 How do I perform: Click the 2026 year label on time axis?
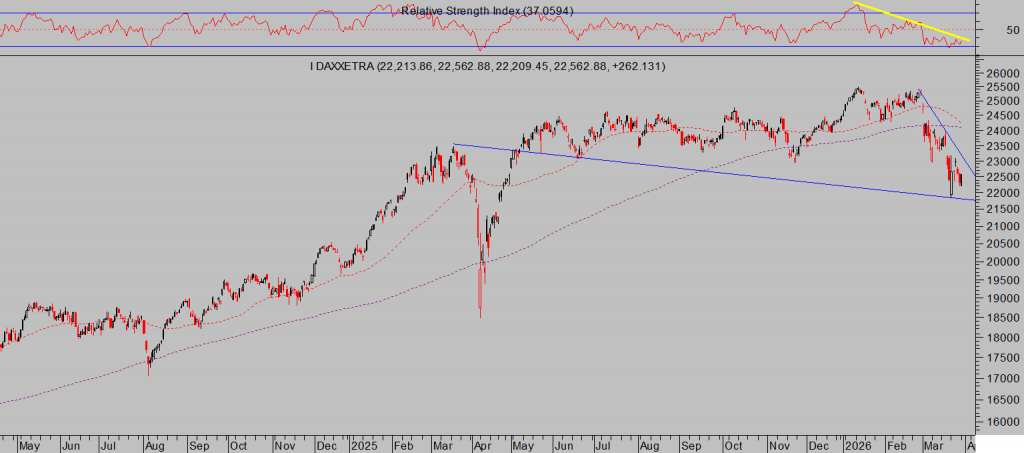point(859,442)
